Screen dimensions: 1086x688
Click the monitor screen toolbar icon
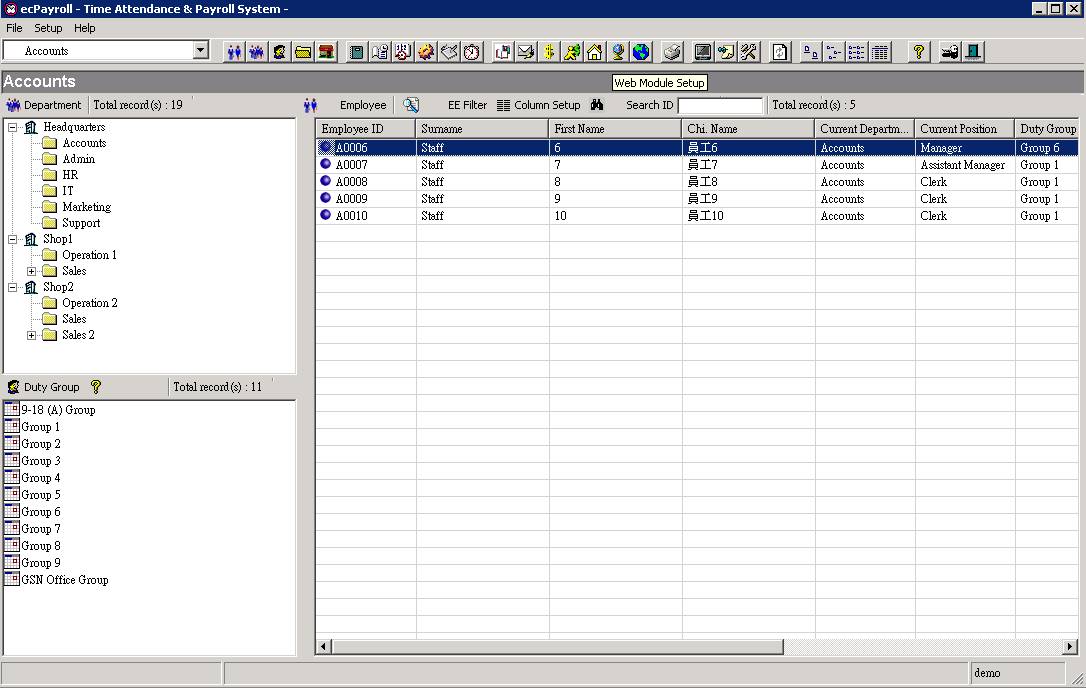click(x=703, y=52)
